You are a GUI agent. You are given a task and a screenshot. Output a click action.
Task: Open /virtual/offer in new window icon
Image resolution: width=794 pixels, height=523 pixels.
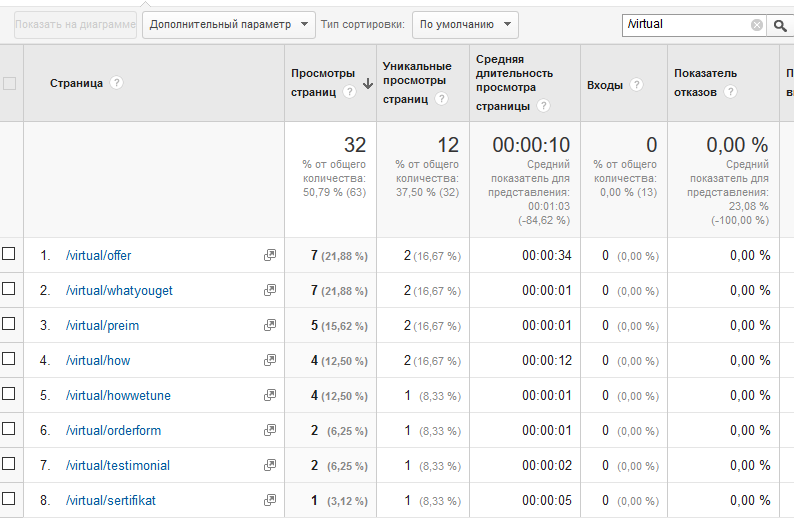point(269,255)
